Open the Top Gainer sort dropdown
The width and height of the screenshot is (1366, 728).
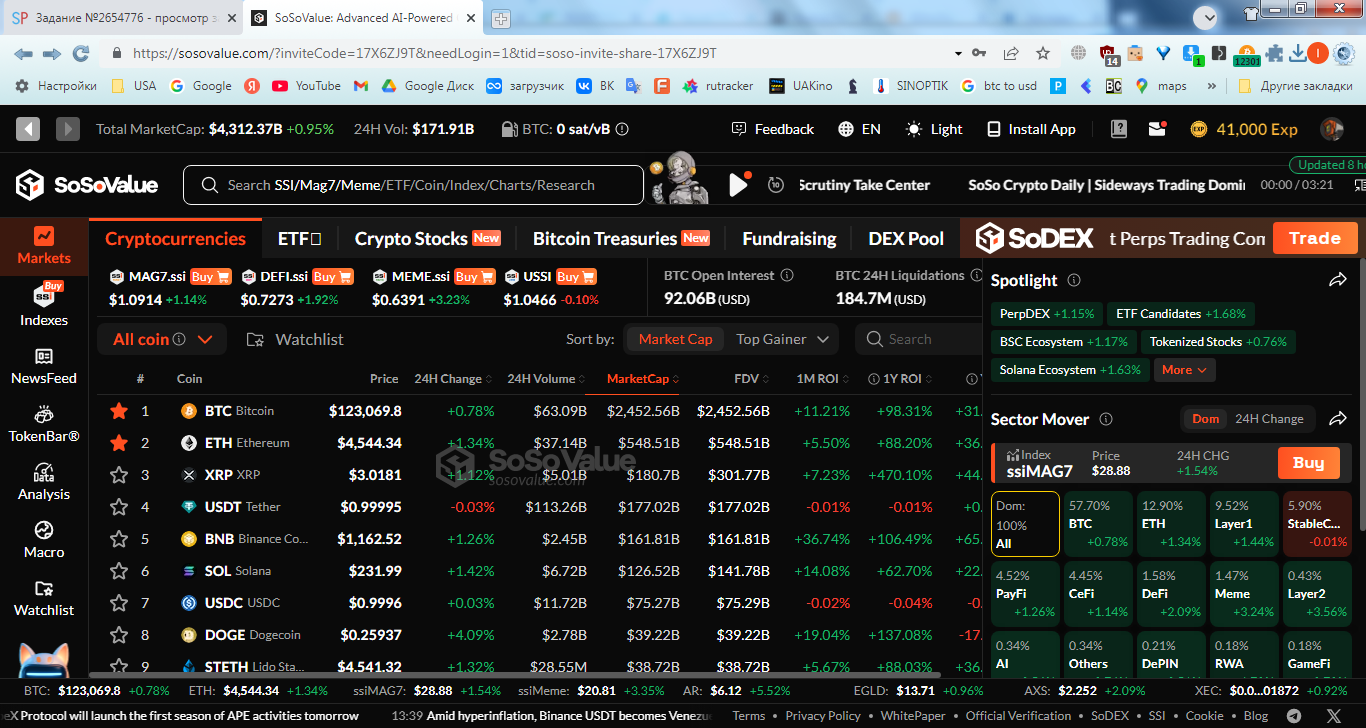coord(783,339)
